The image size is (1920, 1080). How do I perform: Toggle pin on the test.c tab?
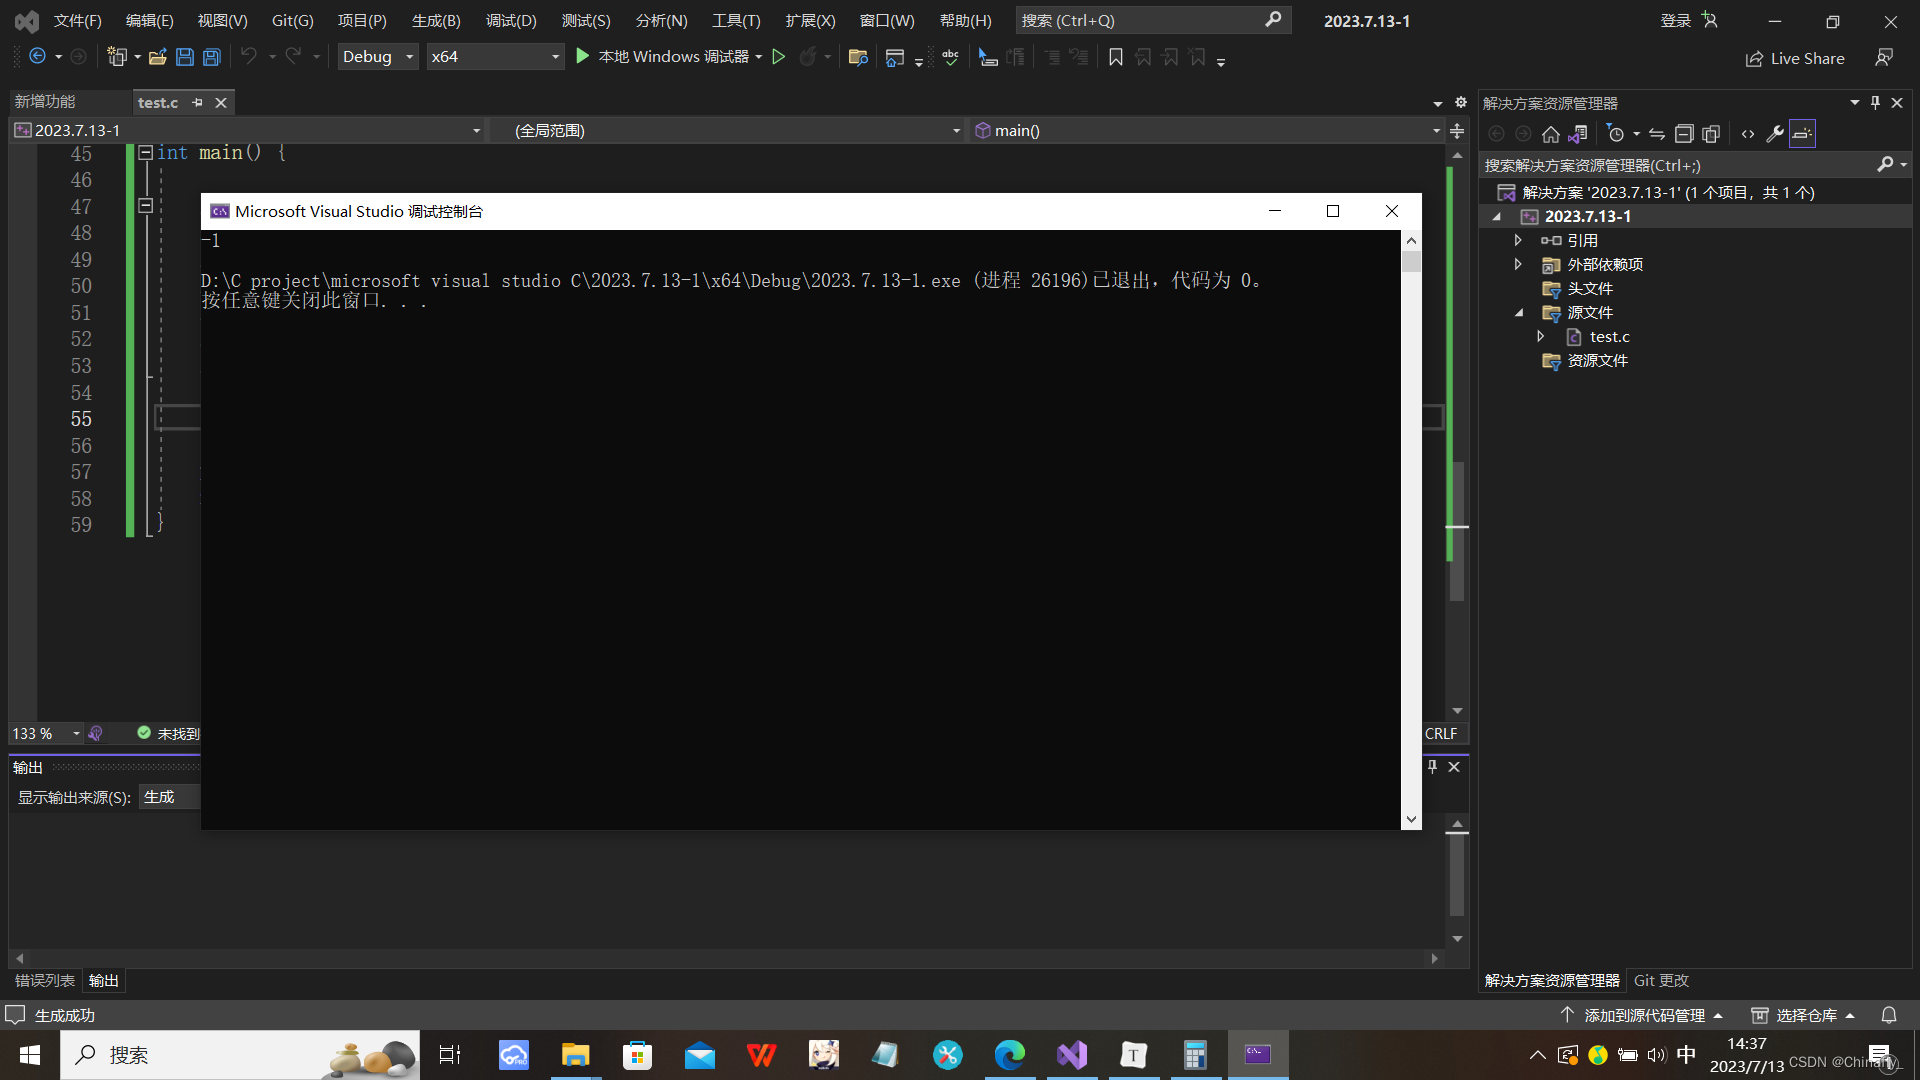[197, 102]
